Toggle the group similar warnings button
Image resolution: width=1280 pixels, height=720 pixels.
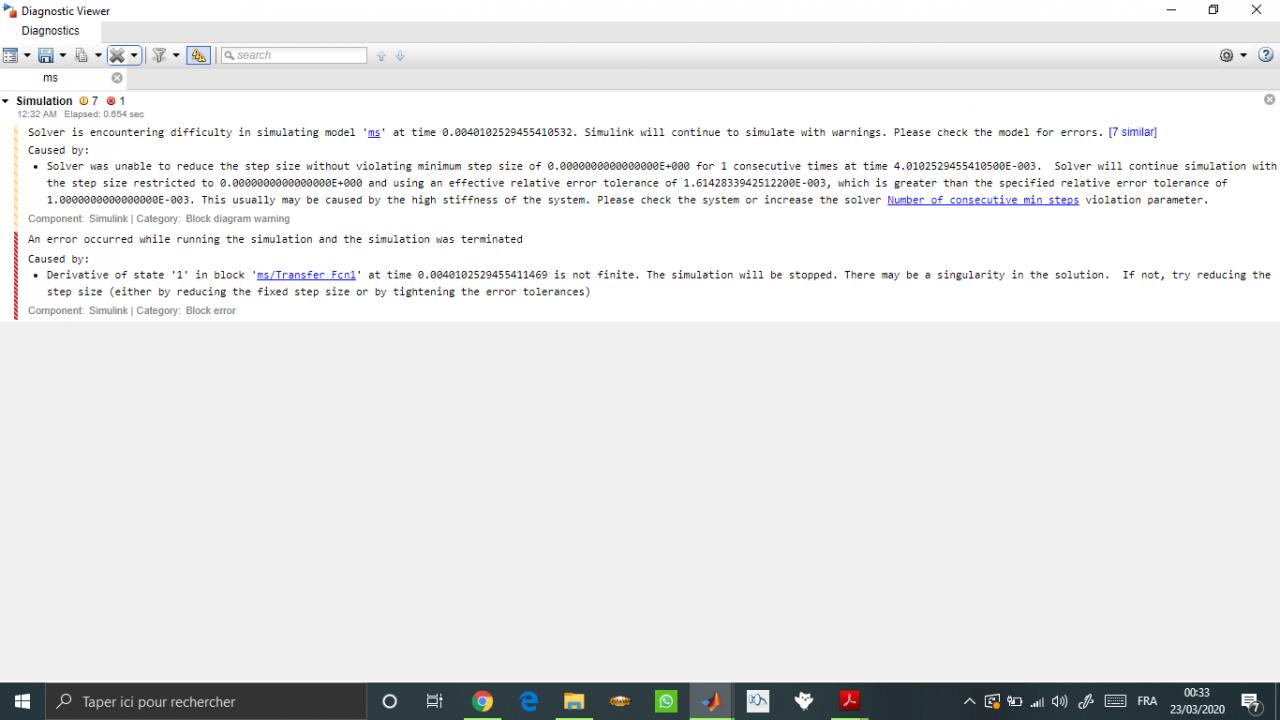coord(198,55)
